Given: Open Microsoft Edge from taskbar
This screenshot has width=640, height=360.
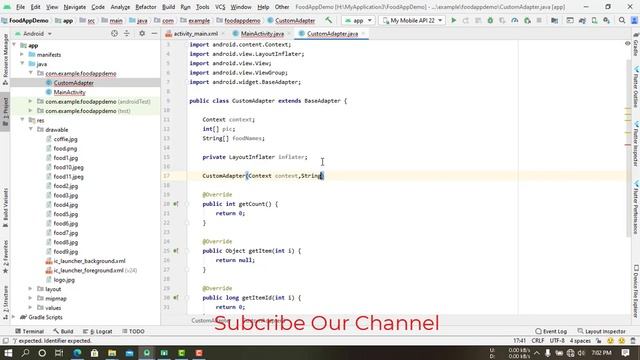Looking at the screenshot, I should coord(77,353).
